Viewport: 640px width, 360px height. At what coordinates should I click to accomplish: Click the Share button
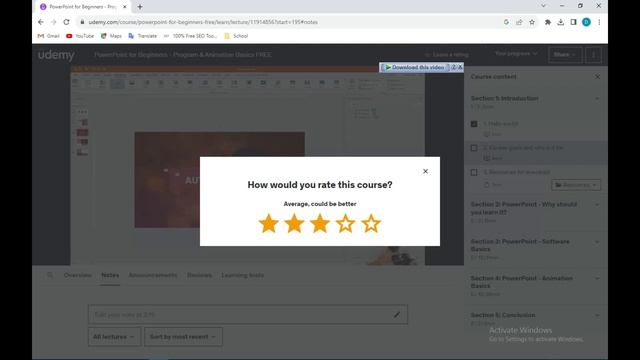point(565,54)
